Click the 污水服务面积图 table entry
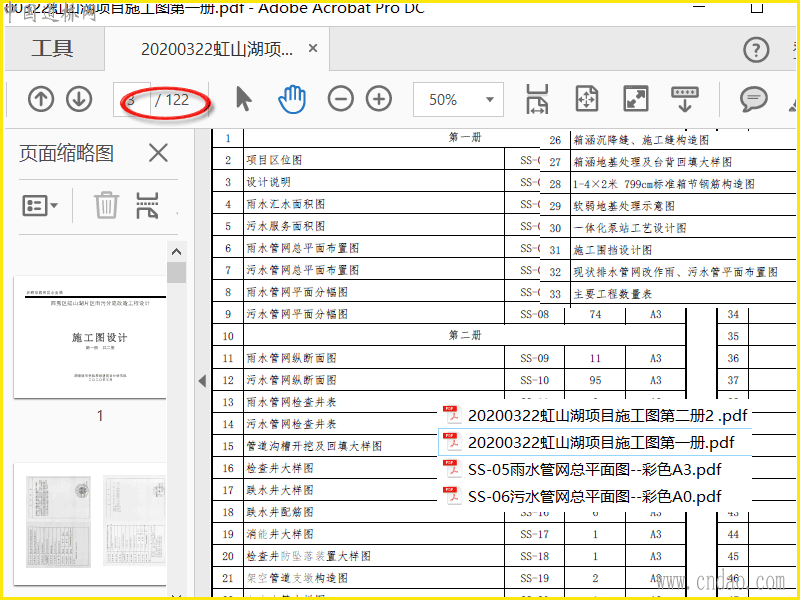Screen dimensions: 800x600 tap(286, 226)
